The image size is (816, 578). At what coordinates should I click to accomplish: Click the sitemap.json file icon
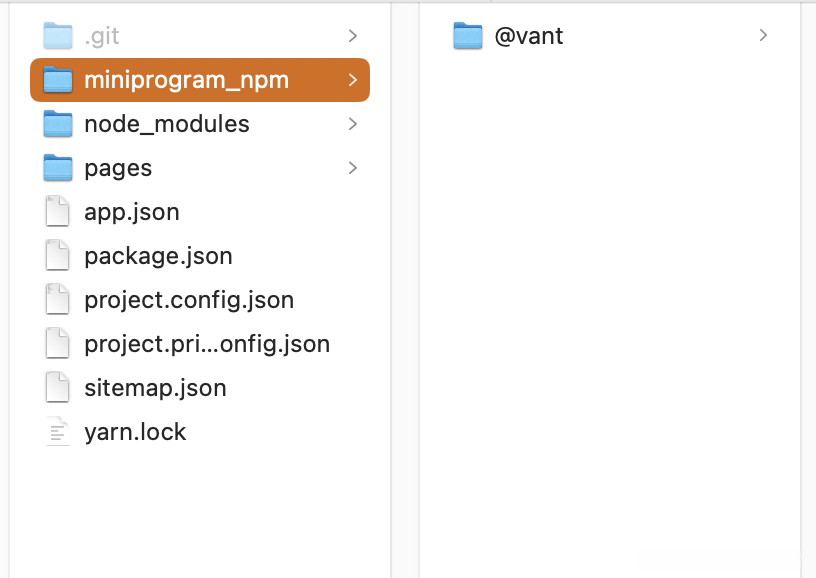59,388
